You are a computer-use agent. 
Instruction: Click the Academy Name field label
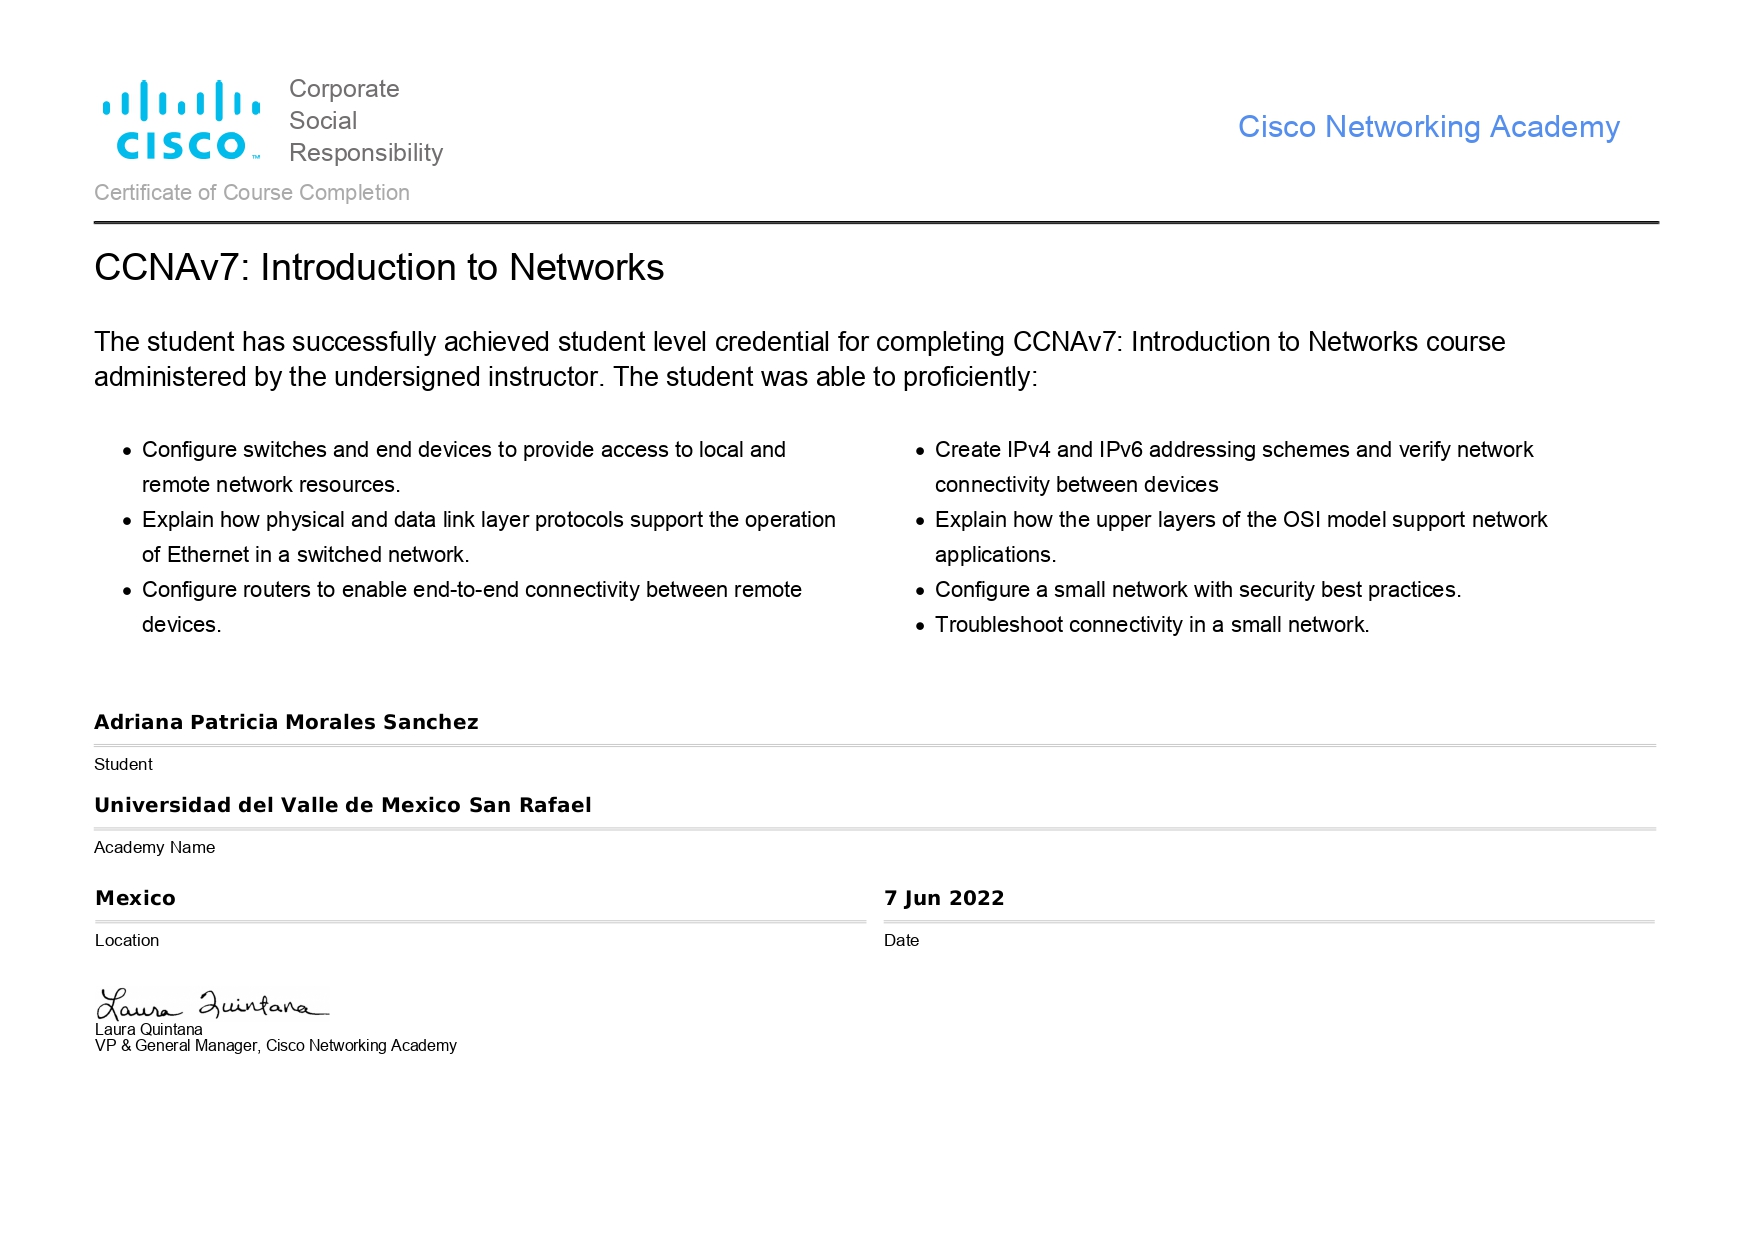pyautogui.click(x=155, y=848)
